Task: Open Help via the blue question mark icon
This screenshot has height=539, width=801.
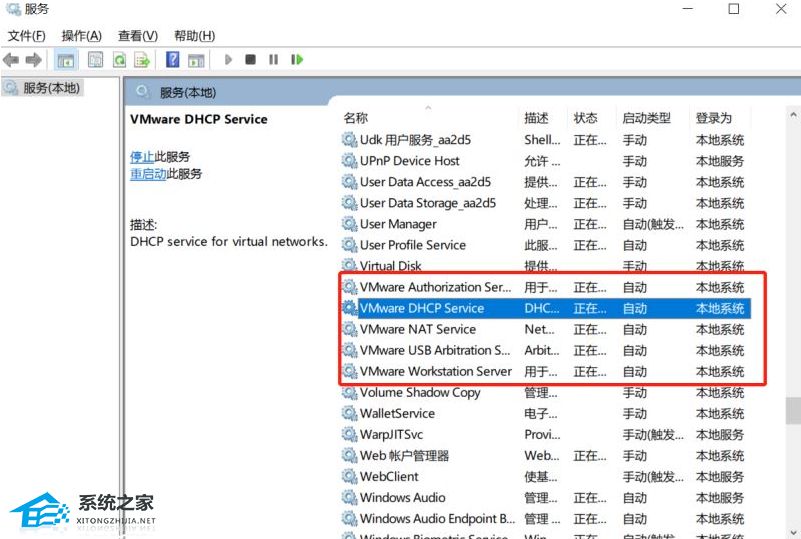Action: [173, 60]
